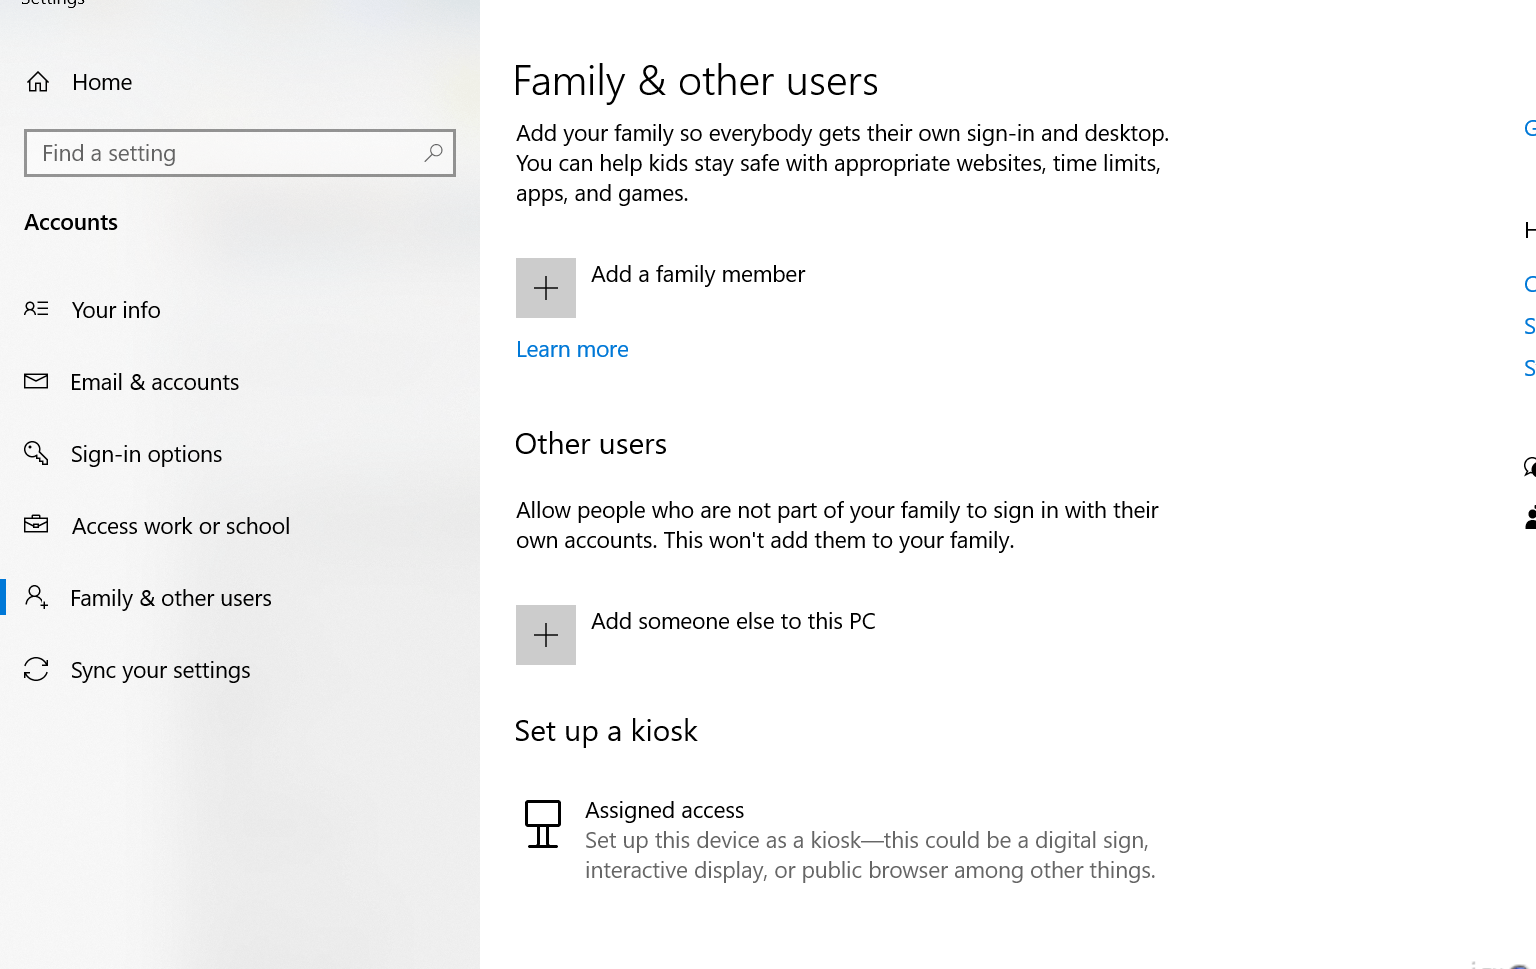This screenshot has height=969, width=1536.
Task: Click the 'Set up a kiosk' heading
Action: pos(606,731)
